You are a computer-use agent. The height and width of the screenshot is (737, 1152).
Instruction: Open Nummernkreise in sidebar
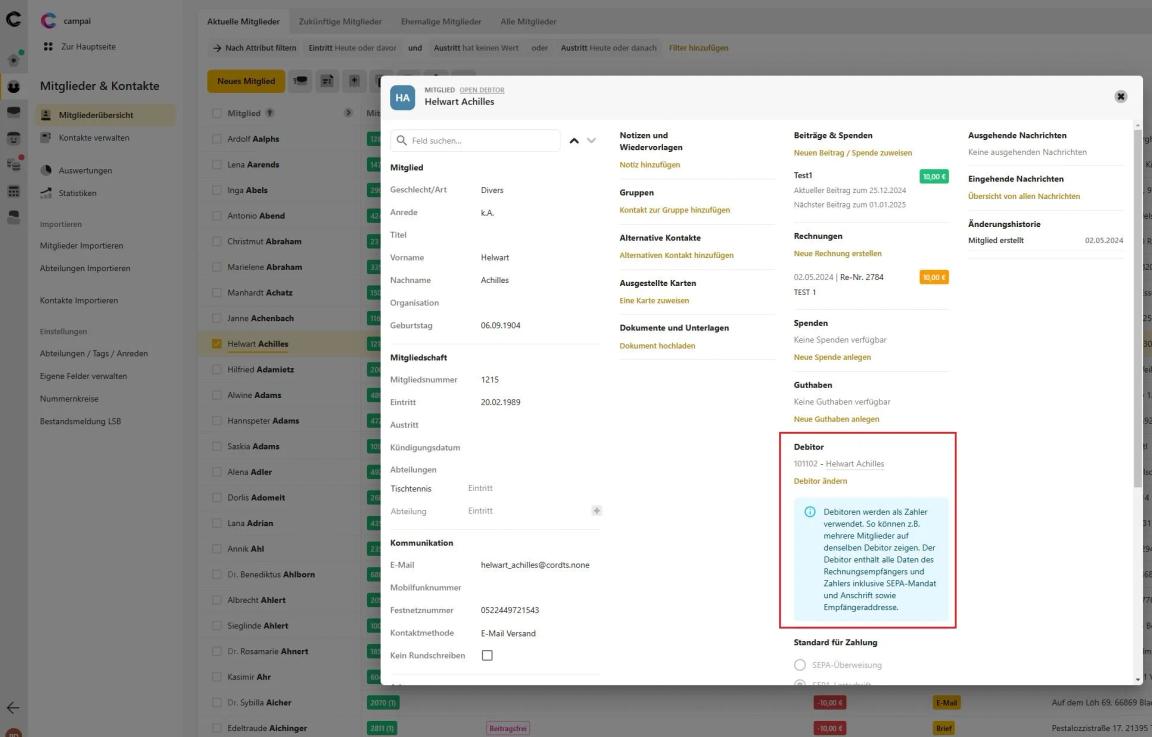coord(69,398)
